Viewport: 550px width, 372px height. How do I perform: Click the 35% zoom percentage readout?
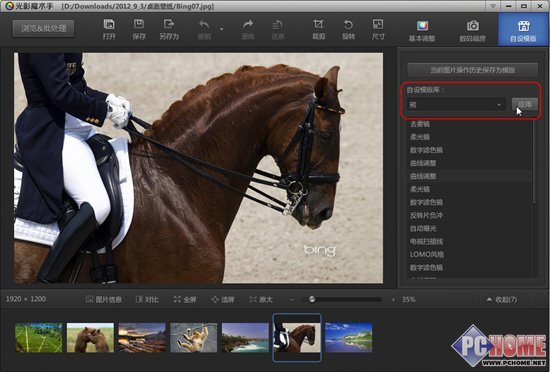pos(409,299)
